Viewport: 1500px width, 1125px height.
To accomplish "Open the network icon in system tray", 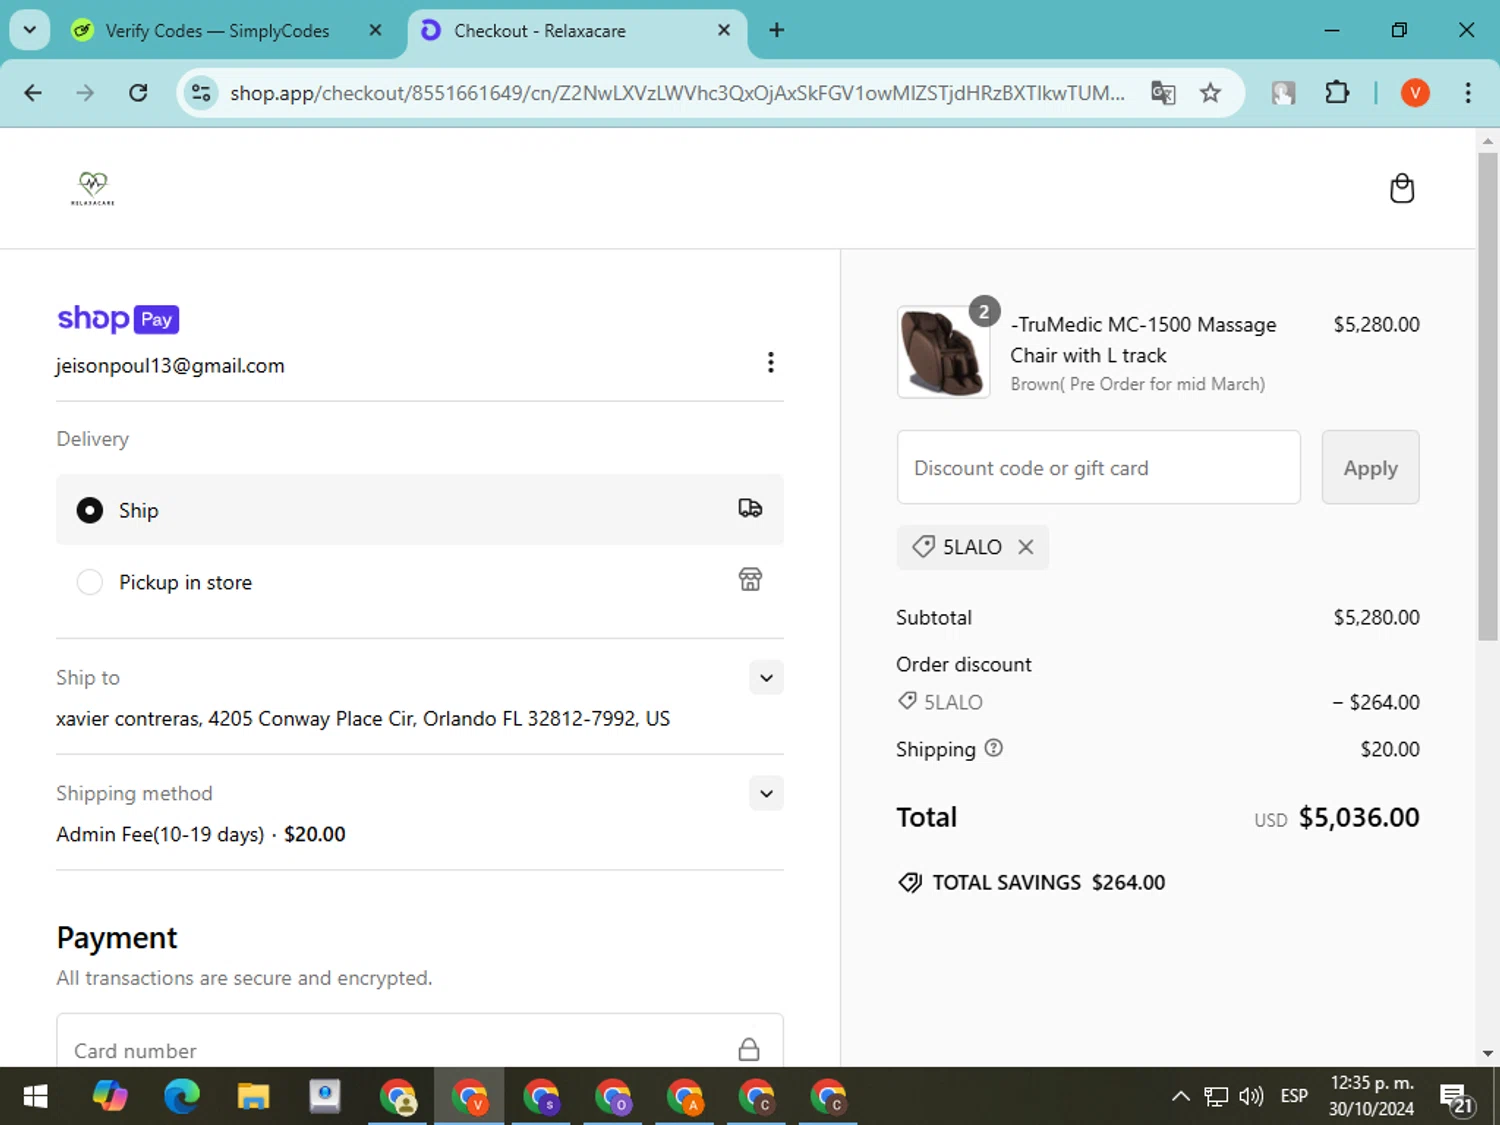I will point(1215,1097).
